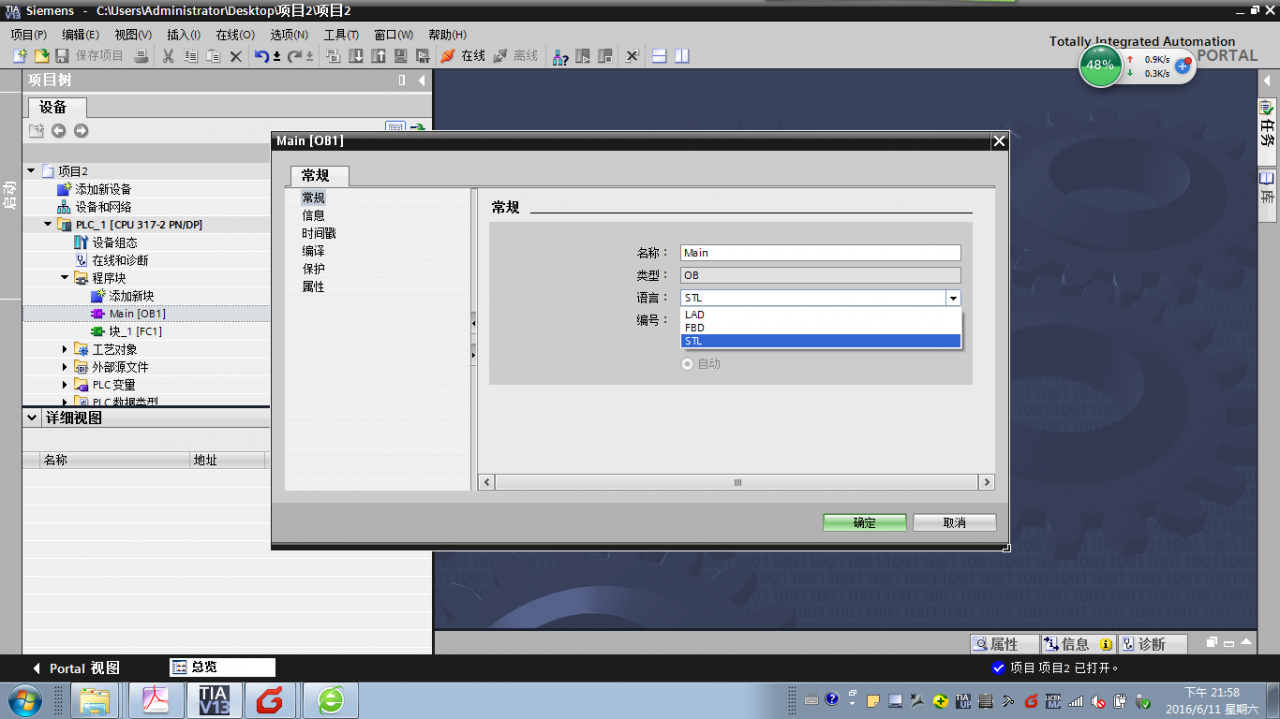
Task: Click the Open project toolbar icon
Action: 41,56
